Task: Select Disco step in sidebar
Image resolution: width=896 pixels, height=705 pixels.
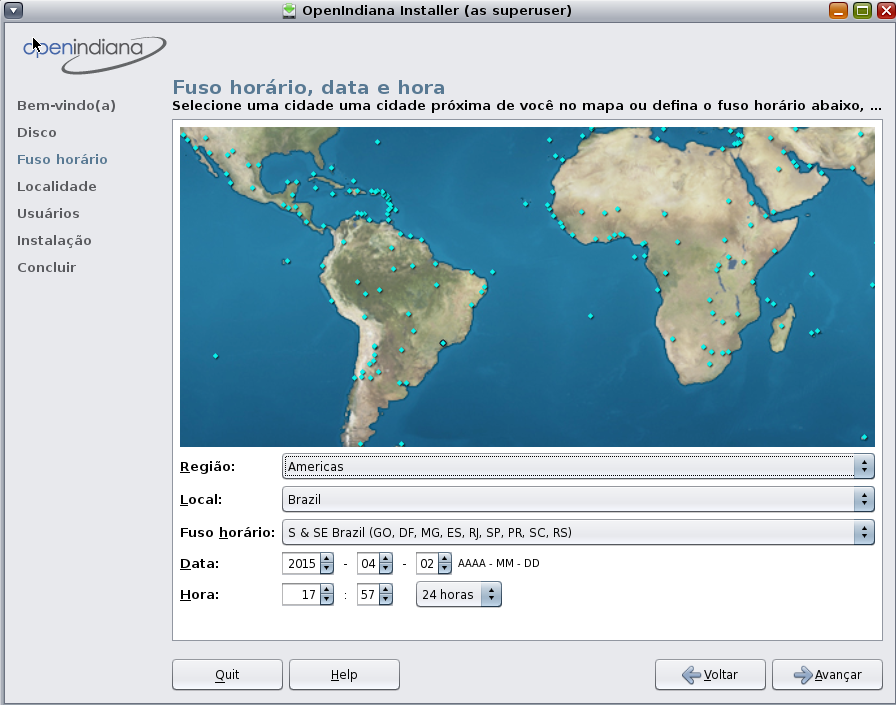Action: tap(37, 133)
